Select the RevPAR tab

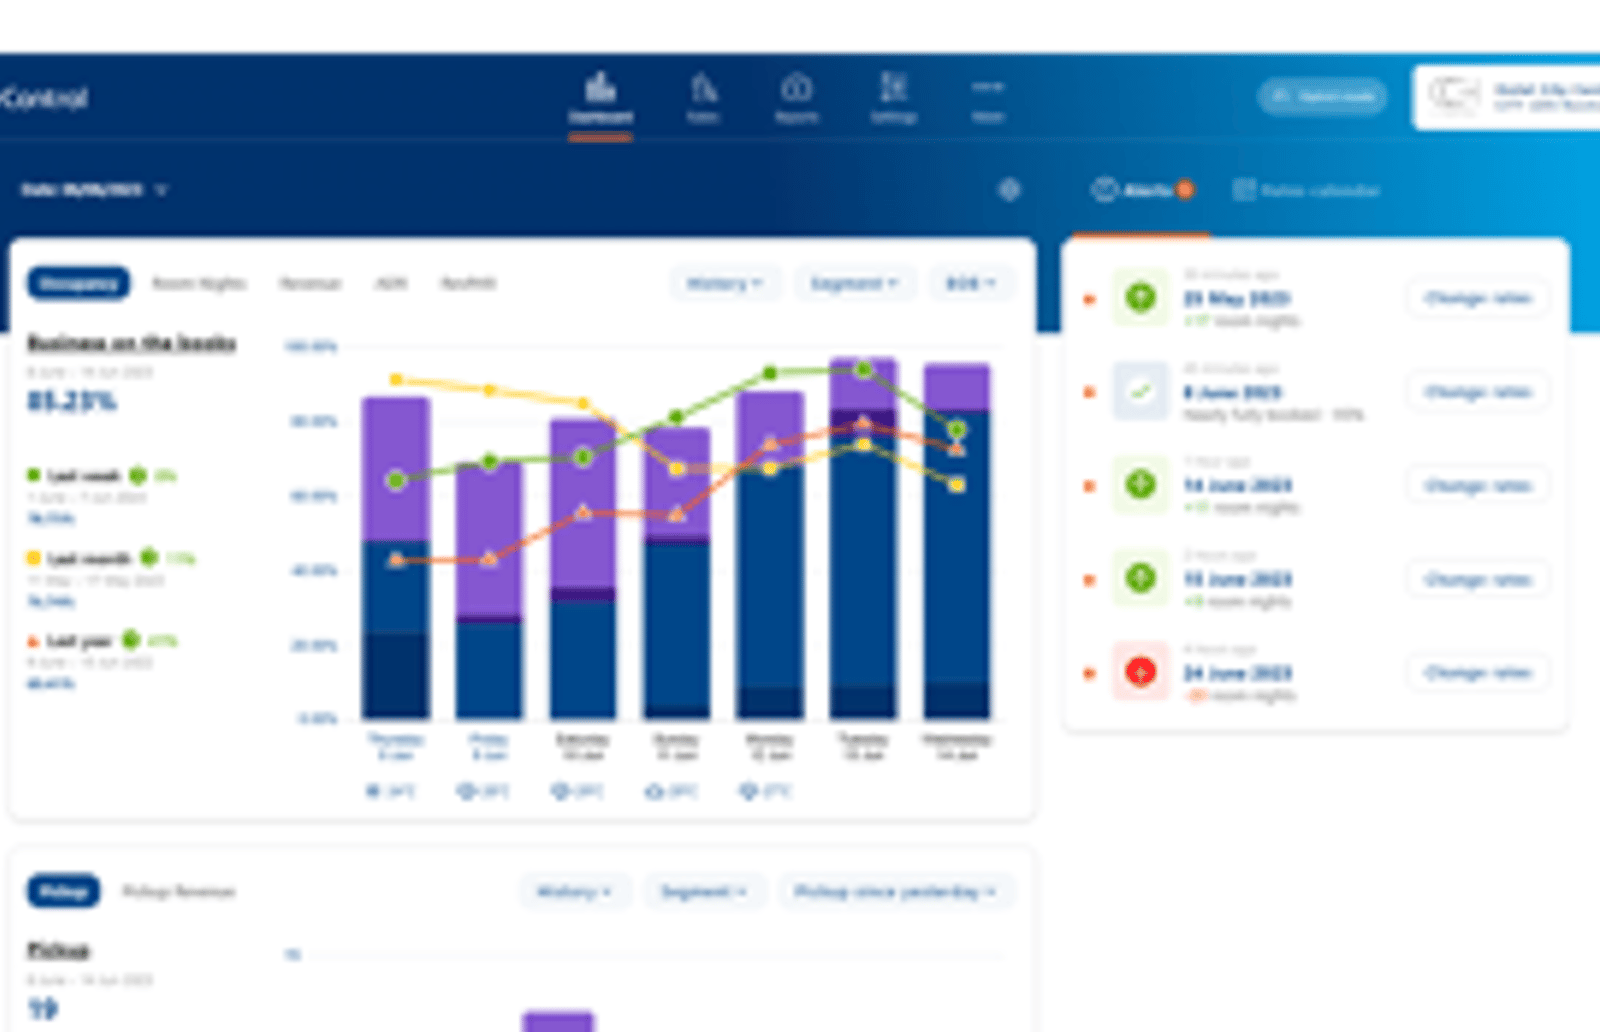[468, 283]
